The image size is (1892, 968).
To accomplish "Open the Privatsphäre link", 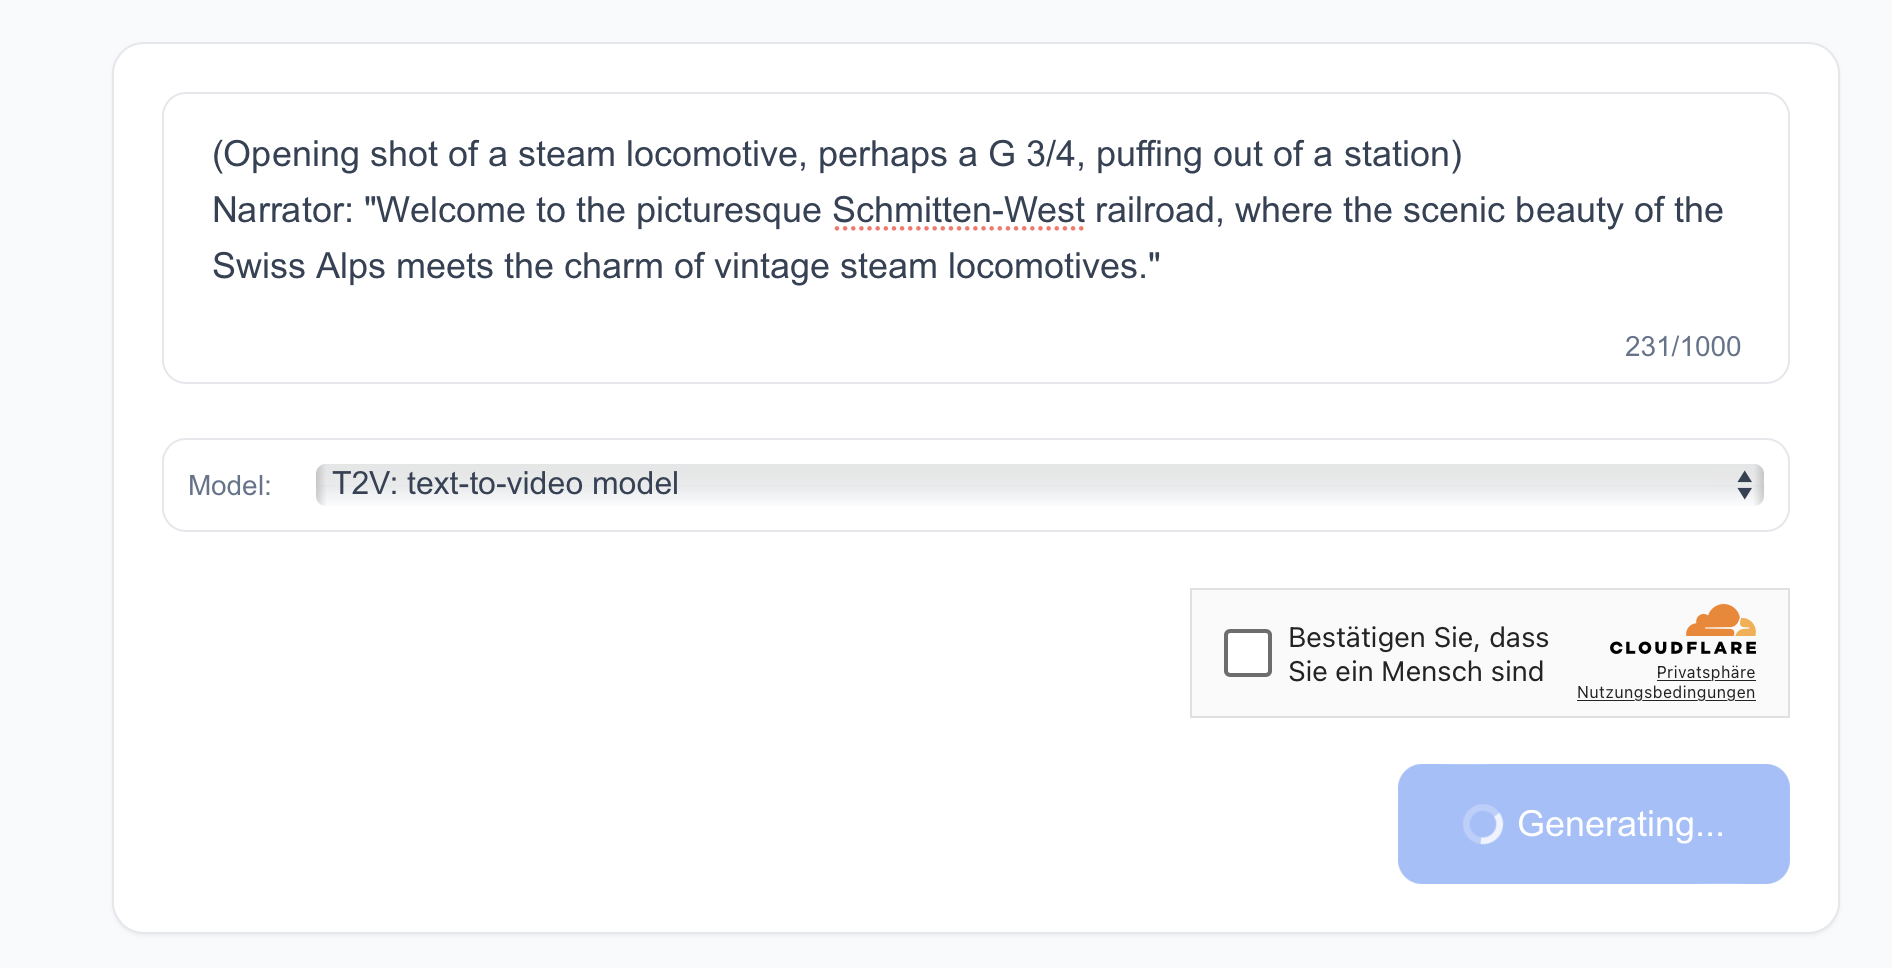I will (x=1705, y=672).
